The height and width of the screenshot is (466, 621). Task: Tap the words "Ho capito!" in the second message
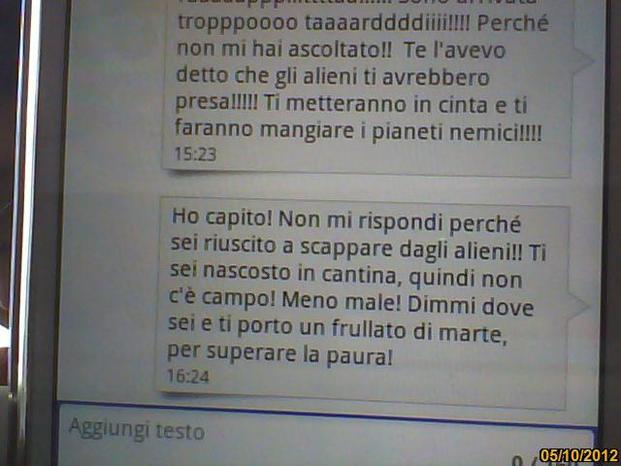click(x=222, y=217)
